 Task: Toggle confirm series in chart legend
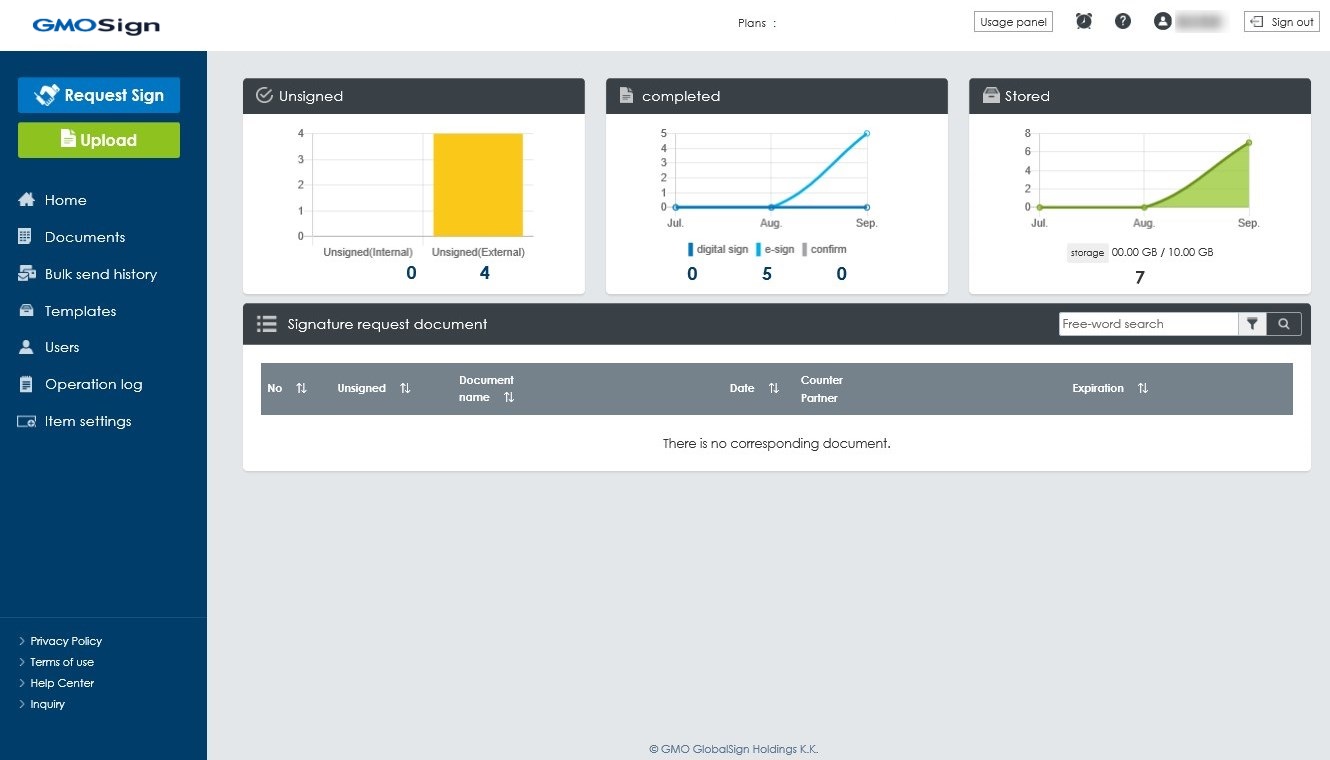pos(823,249)
